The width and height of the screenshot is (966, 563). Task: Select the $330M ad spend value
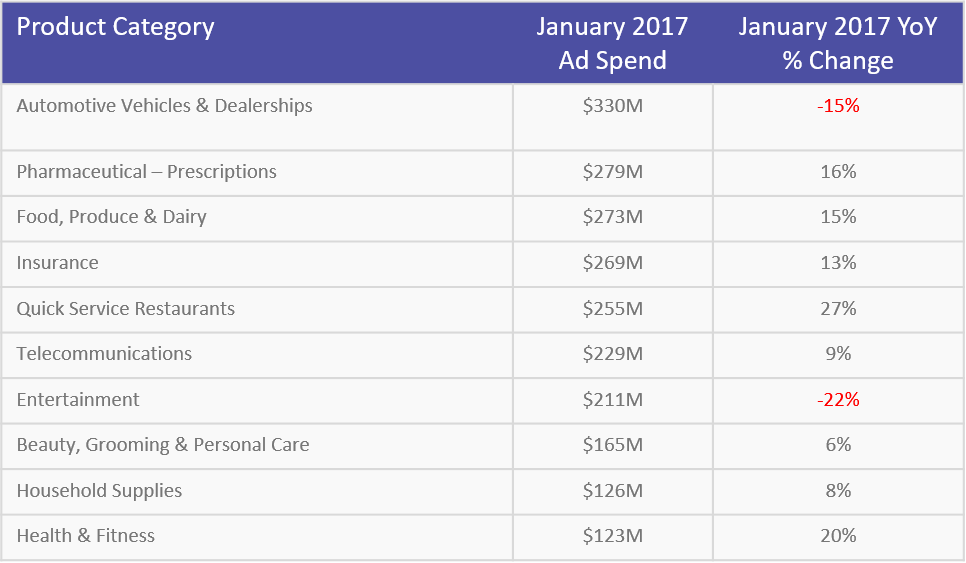point(613,106)
